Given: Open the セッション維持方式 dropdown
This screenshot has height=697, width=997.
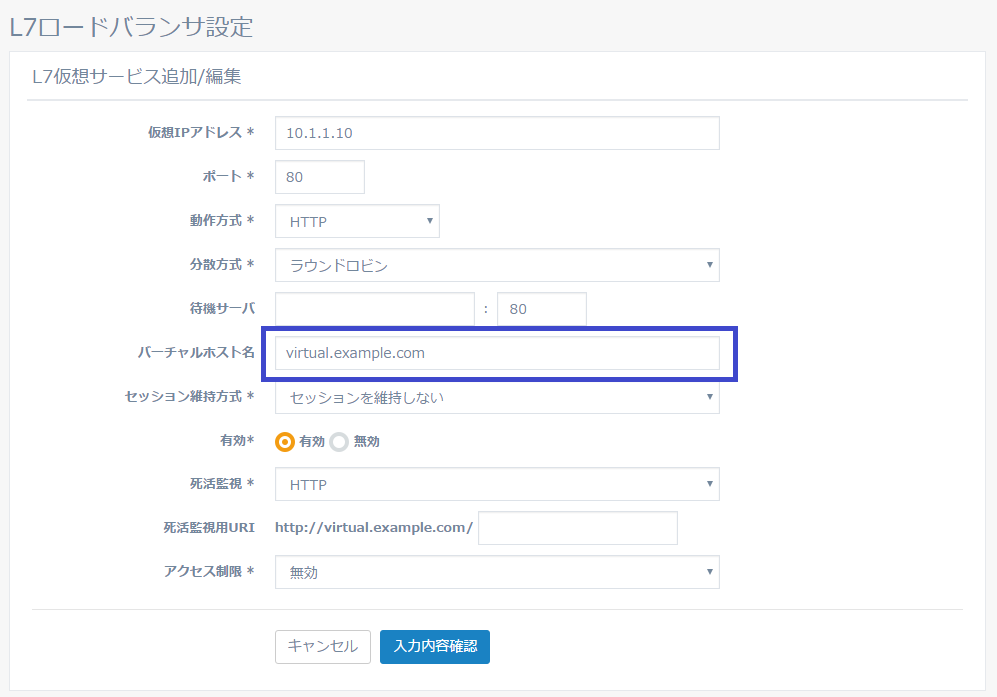Looking at the screenshot, I should [497, 397].
